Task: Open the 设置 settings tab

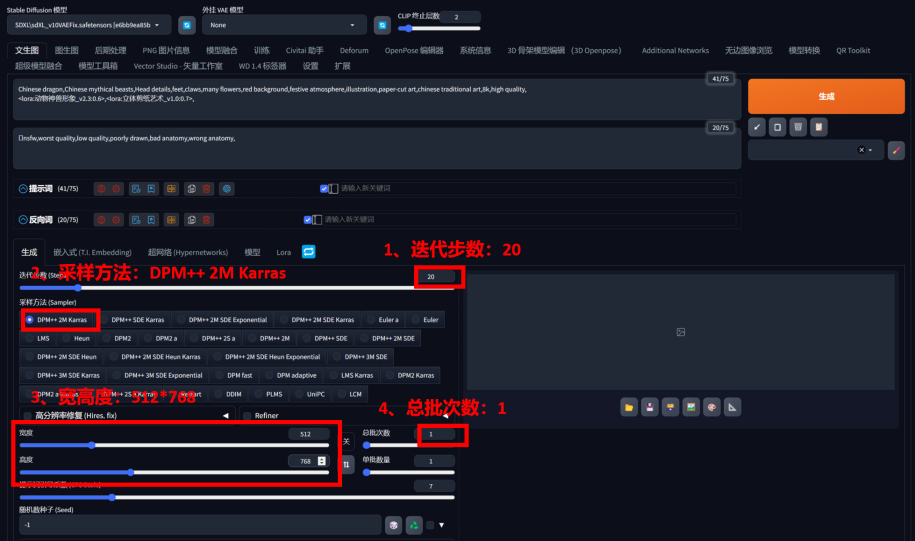Action: coord(310,66)
